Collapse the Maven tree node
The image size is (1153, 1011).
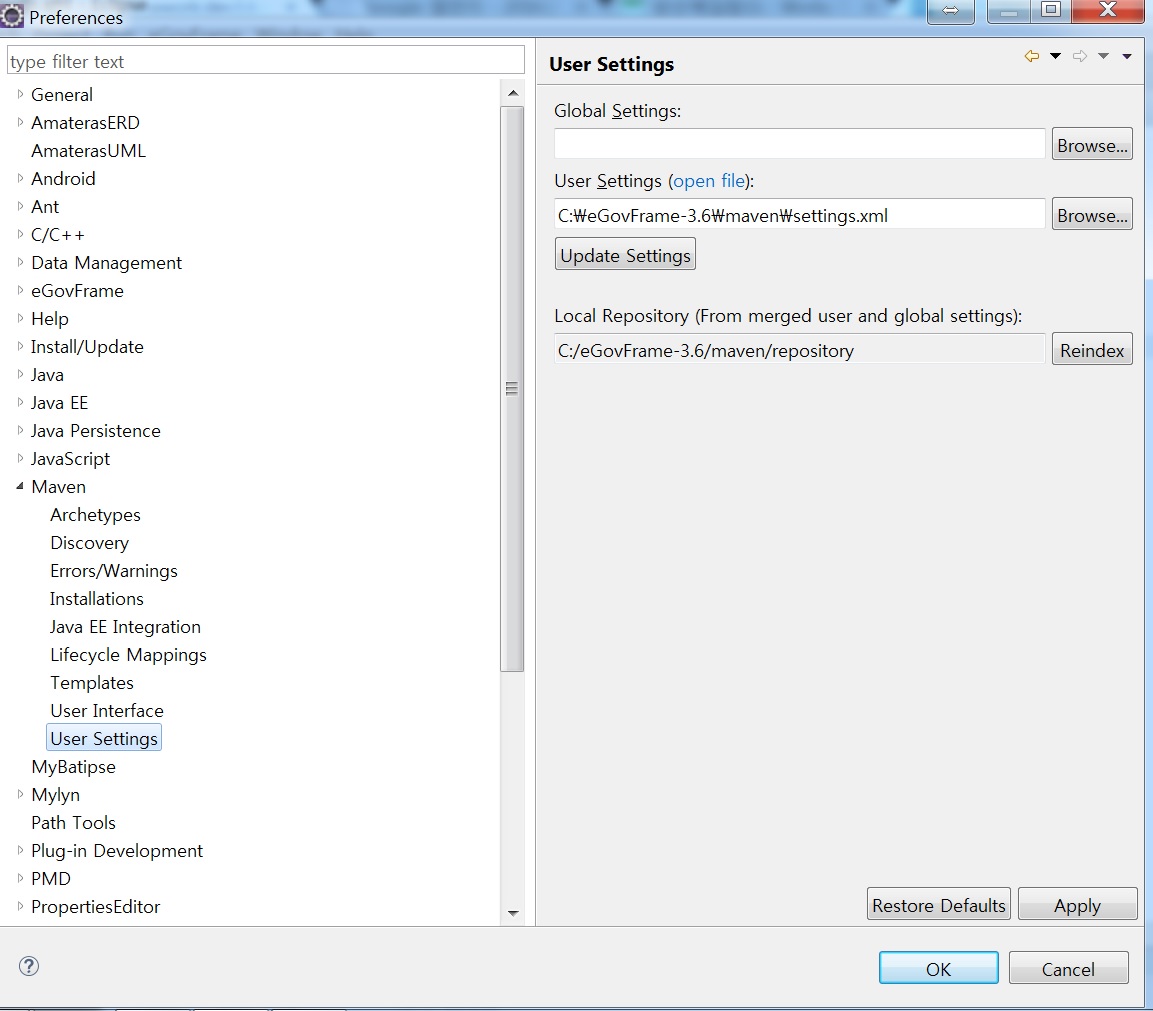coord(20,486)
